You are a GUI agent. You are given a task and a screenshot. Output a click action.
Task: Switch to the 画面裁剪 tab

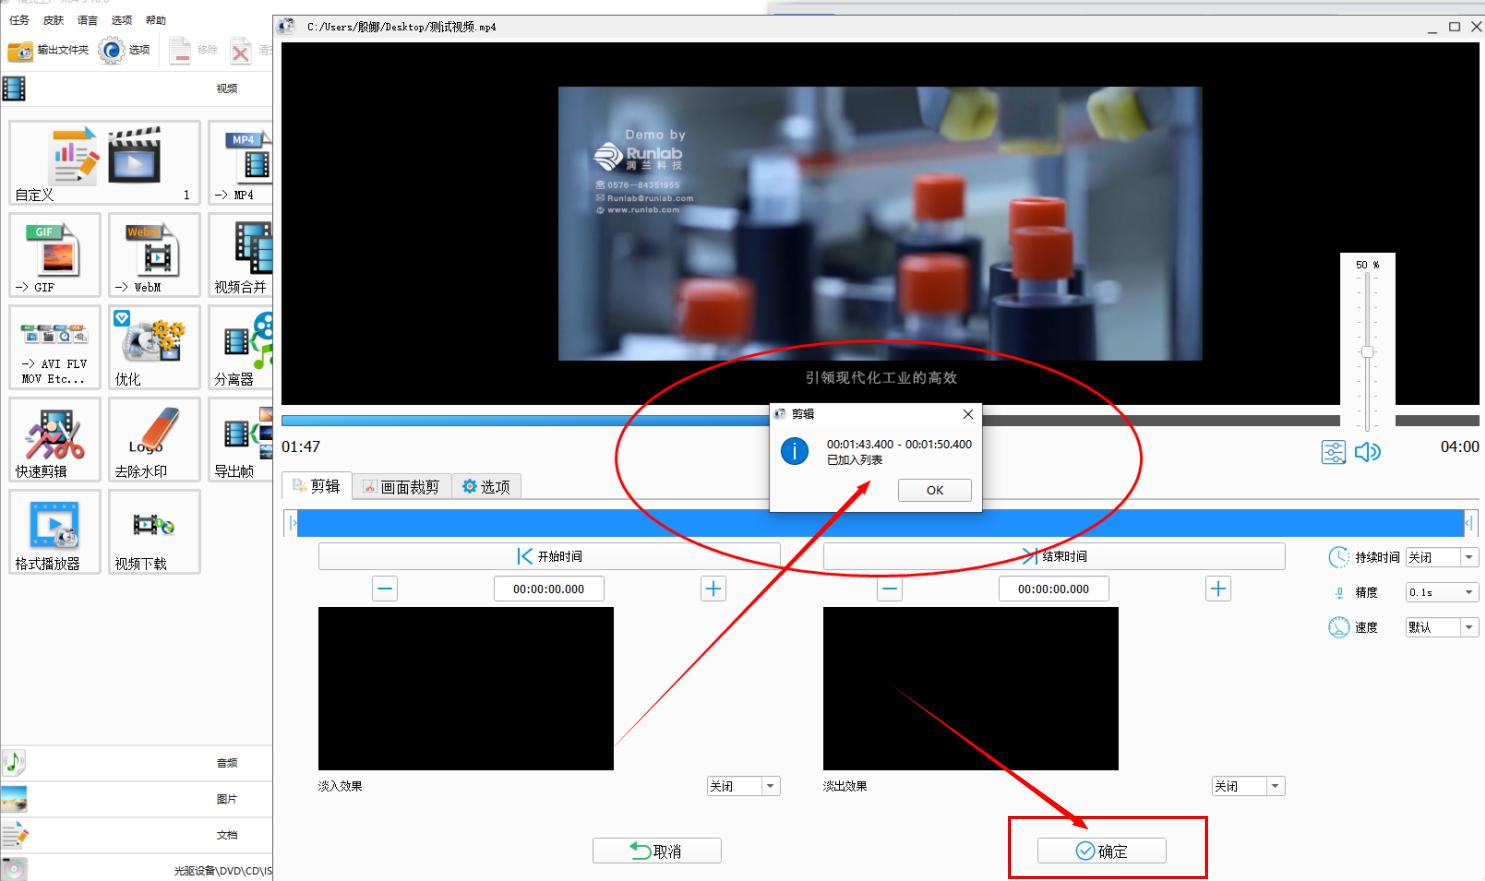coord(402,487)
